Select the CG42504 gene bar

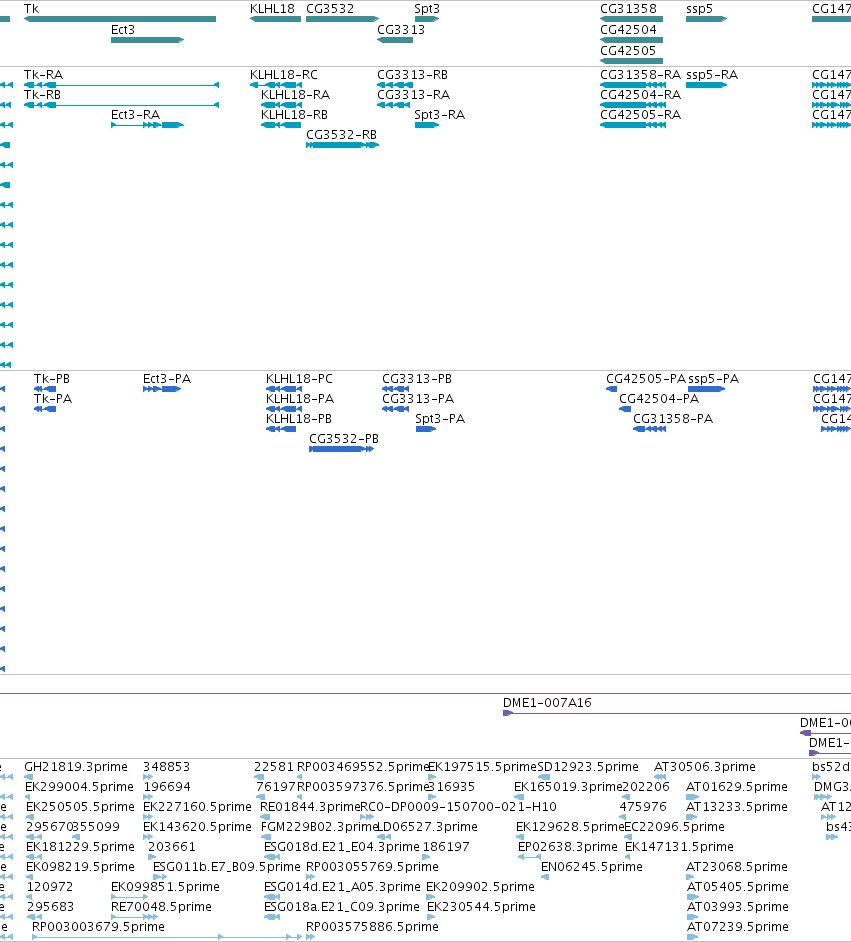tap(631, 40)
